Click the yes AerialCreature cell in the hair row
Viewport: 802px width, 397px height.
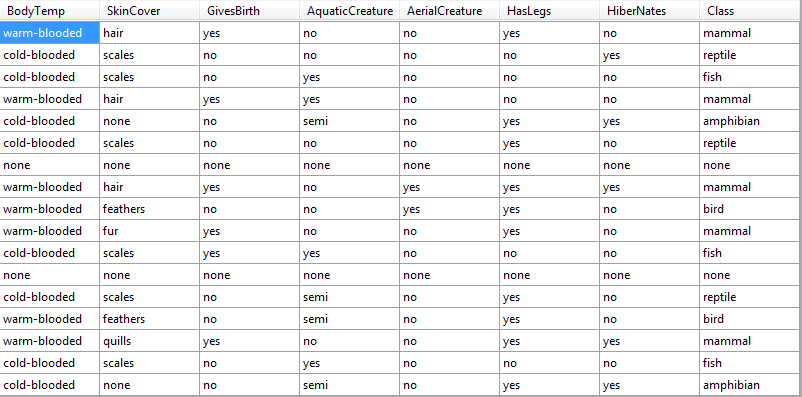(x=450, y=187)
